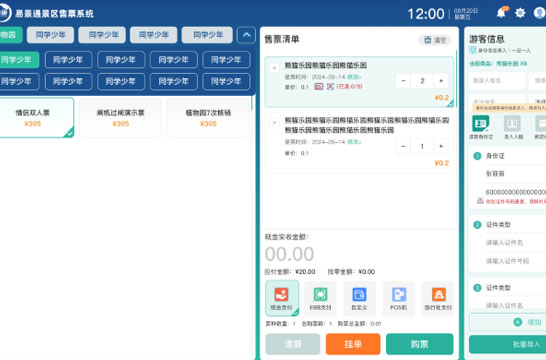Click the greyed-out button beside 挂单
The image size is (546, 360).
point(292,344)
